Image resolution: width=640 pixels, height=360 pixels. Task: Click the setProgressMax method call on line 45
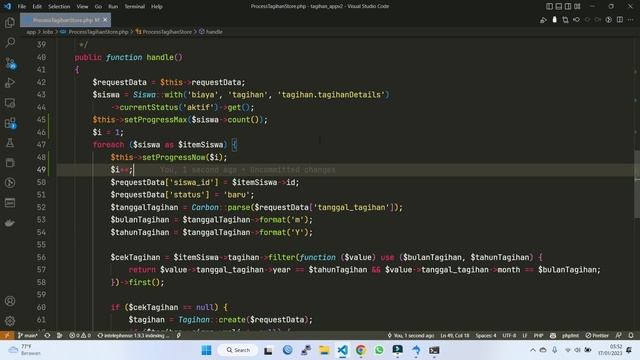(155, 120)
